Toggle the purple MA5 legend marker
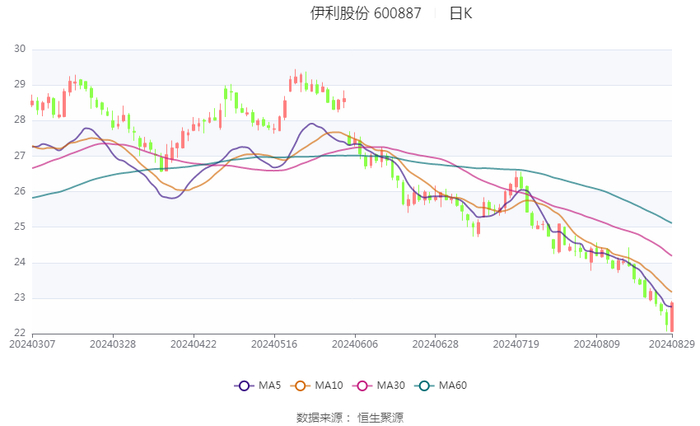Image resolution: width=700 pixels, height=426 pixels. click(243, 386)
